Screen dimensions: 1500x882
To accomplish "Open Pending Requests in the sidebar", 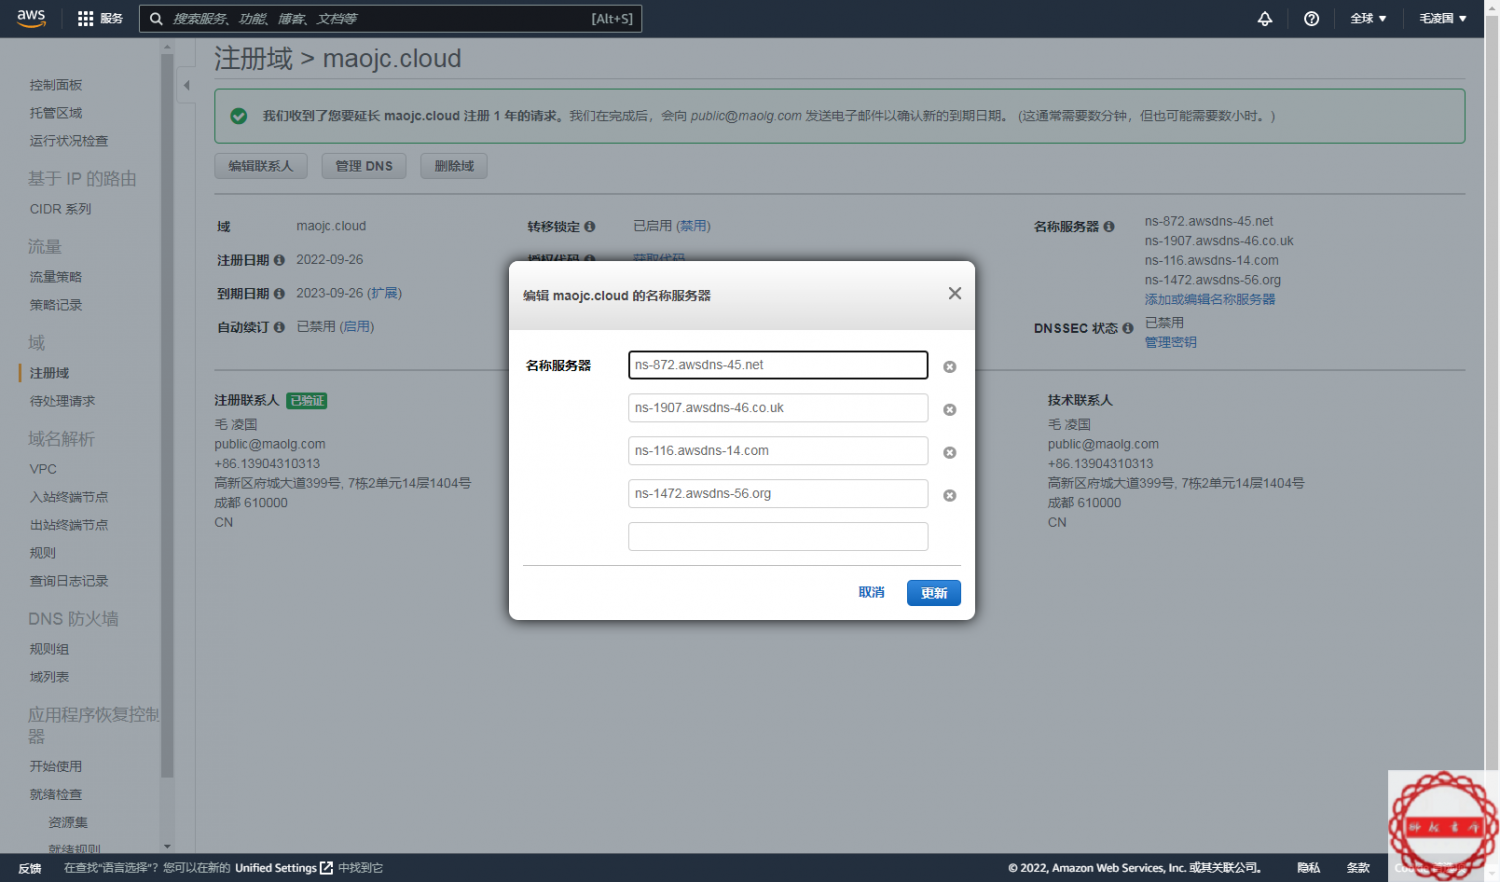I will (x=62, y=401).
